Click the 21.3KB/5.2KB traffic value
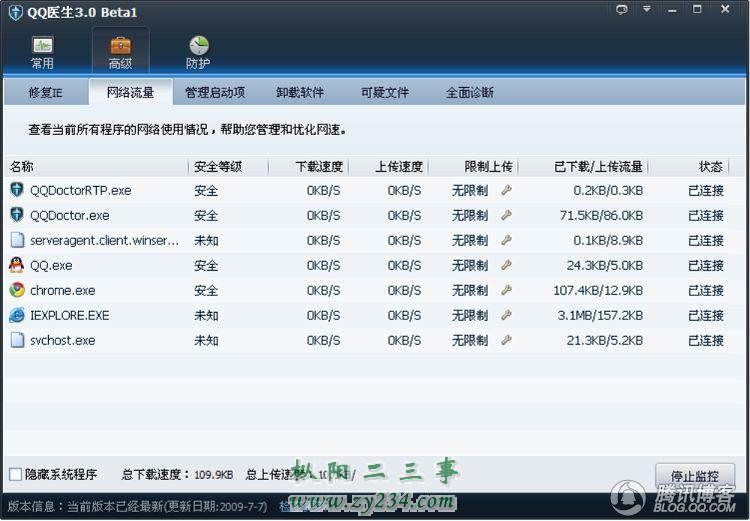Image resolution: width=750 pixels, height=521 pixels. 605,340
